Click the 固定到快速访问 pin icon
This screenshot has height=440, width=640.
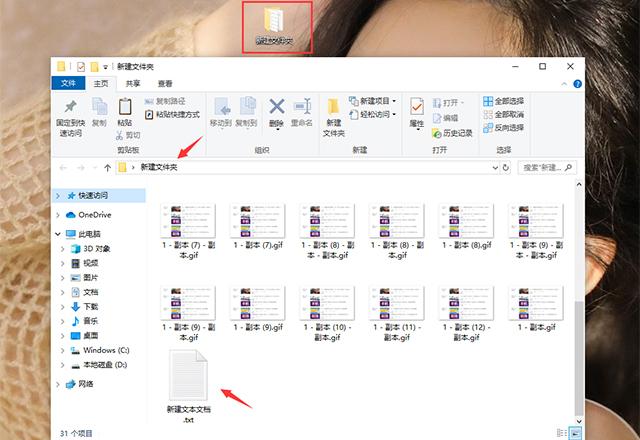(x=70, y=108)
